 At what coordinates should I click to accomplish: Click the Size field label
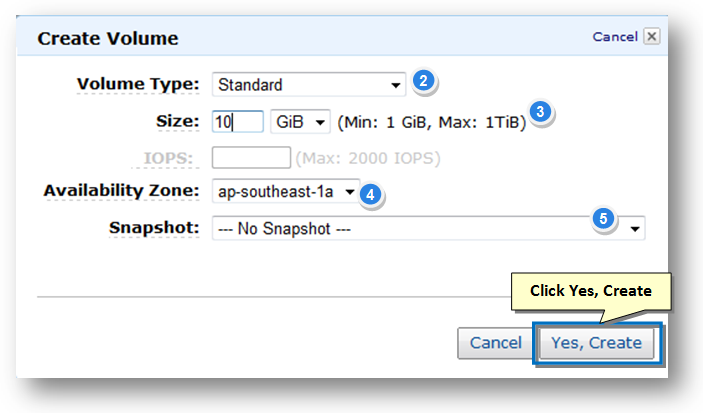pyautogui.click(x=178, y=121)
